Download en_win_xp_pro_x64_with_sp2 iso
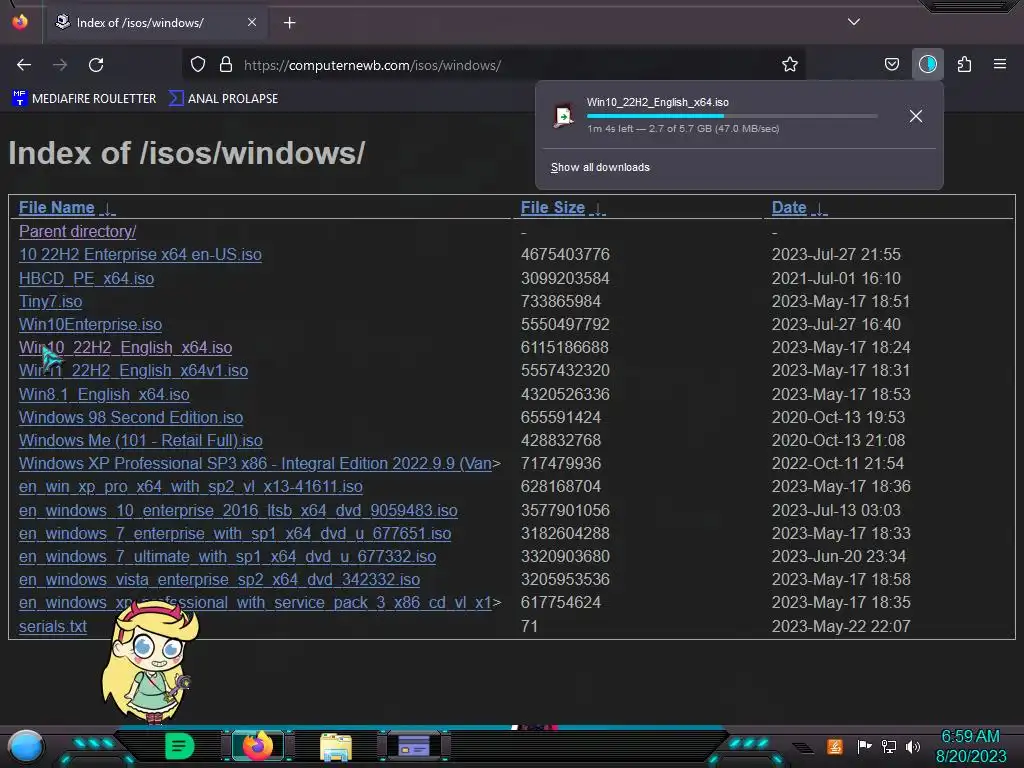Image resolution: width=1024 pixels, height=768 pixels. 191,487
